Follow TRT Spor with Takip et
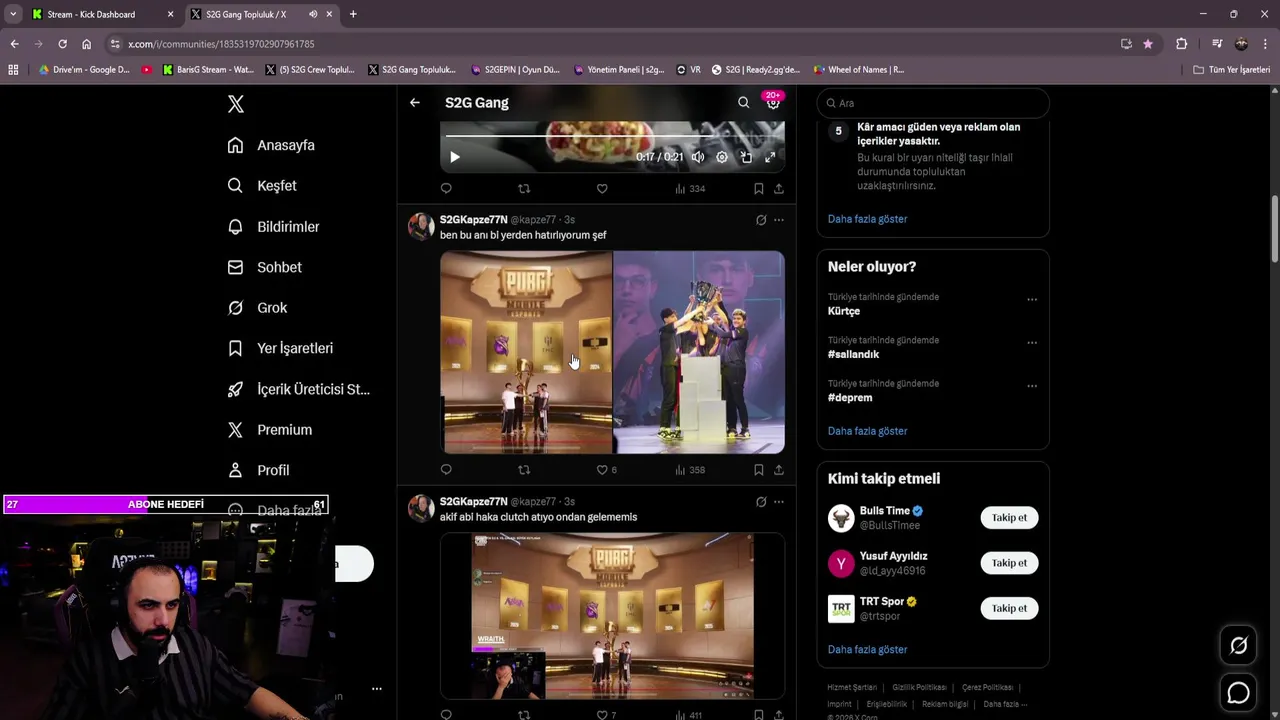The height and width of the screenshot is (720, 1280). pyautogui.click(x=1009, y=608)
